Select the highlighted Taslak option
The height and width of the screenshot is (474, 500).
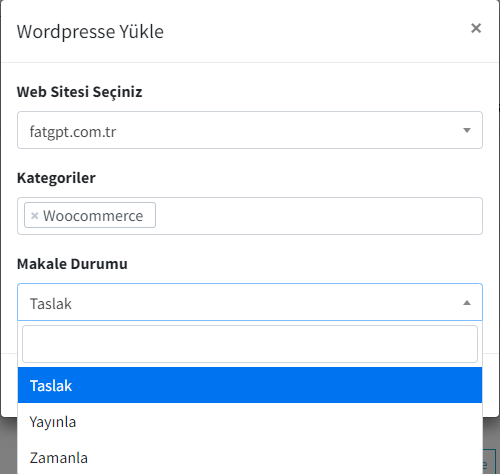(x=250, y=385)
